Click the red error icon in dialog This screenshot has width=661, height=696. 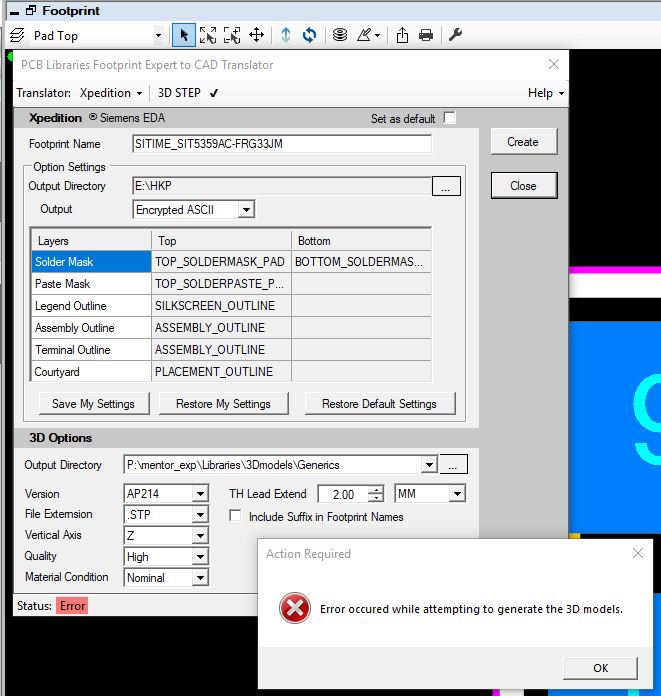click(x=295, y=608)
